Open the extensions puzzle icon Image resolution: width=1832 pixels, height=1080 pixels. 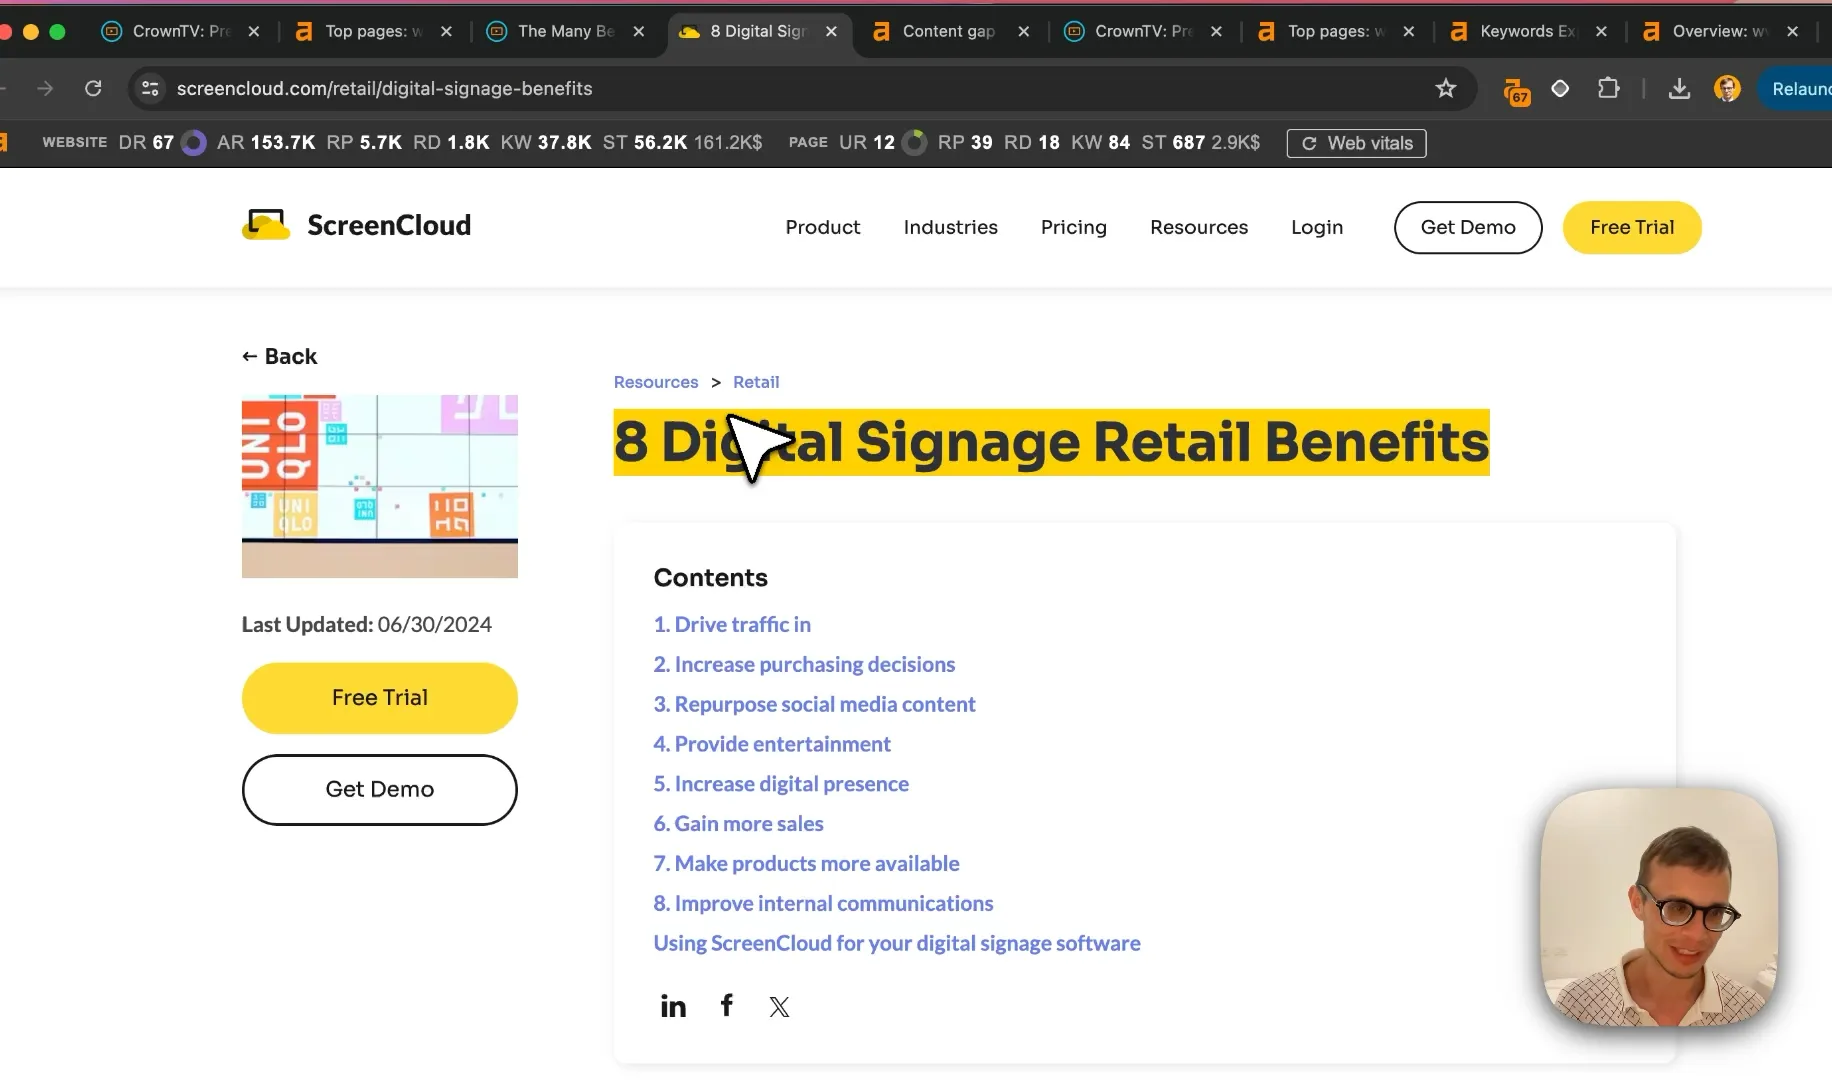tap(1608, 89)
